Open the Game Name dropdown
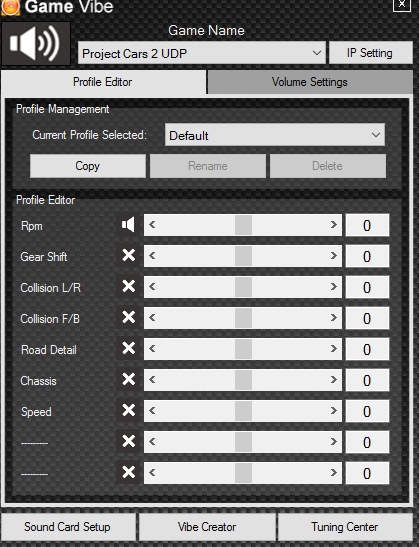 tap(202, 53)
